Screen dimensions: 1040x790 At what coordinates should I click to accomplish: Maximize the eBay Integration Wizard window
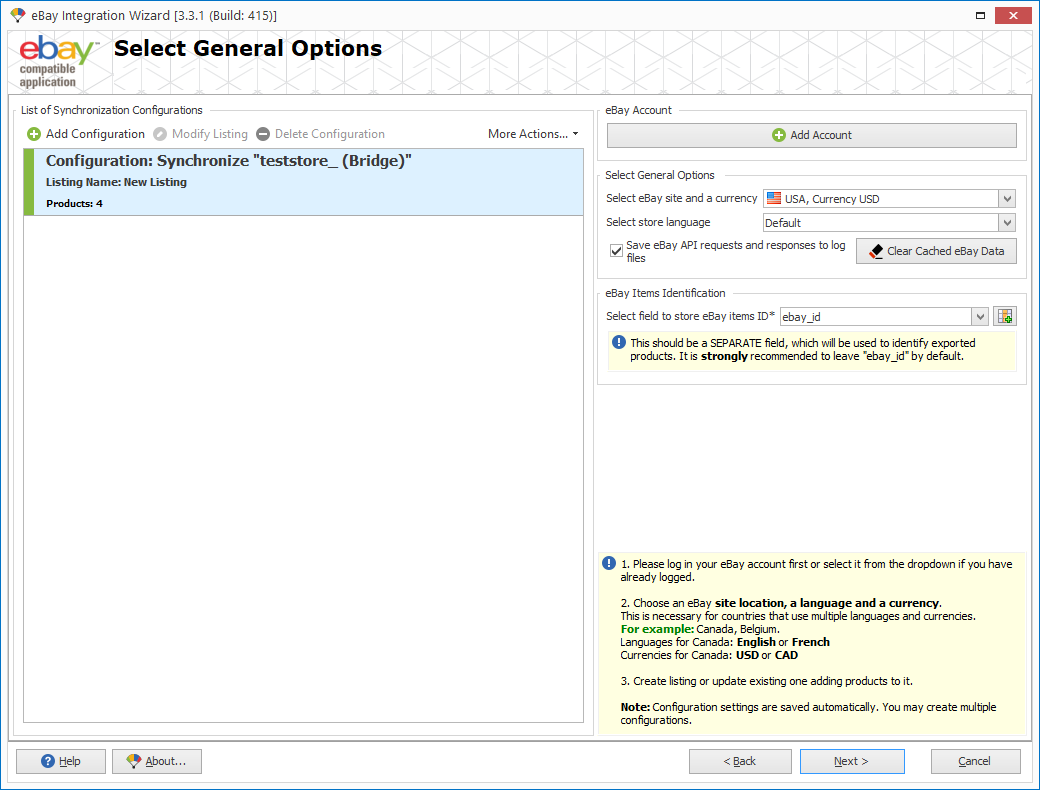(x=980, y=15)
